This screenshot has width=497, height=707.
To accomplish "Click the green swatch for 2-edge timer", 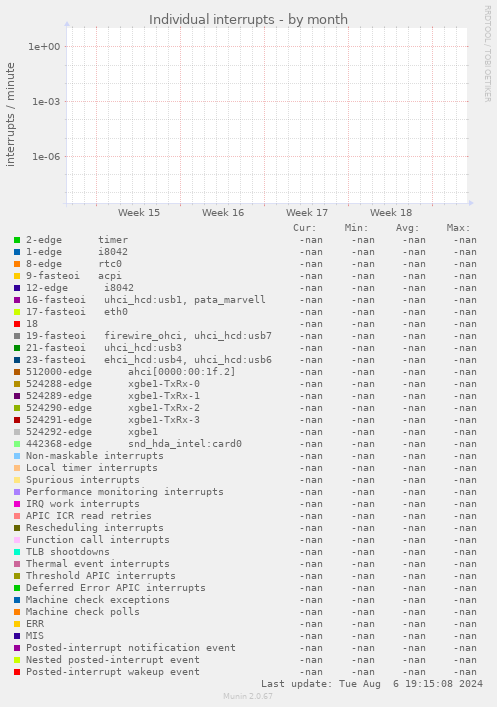I will (17, 240).
